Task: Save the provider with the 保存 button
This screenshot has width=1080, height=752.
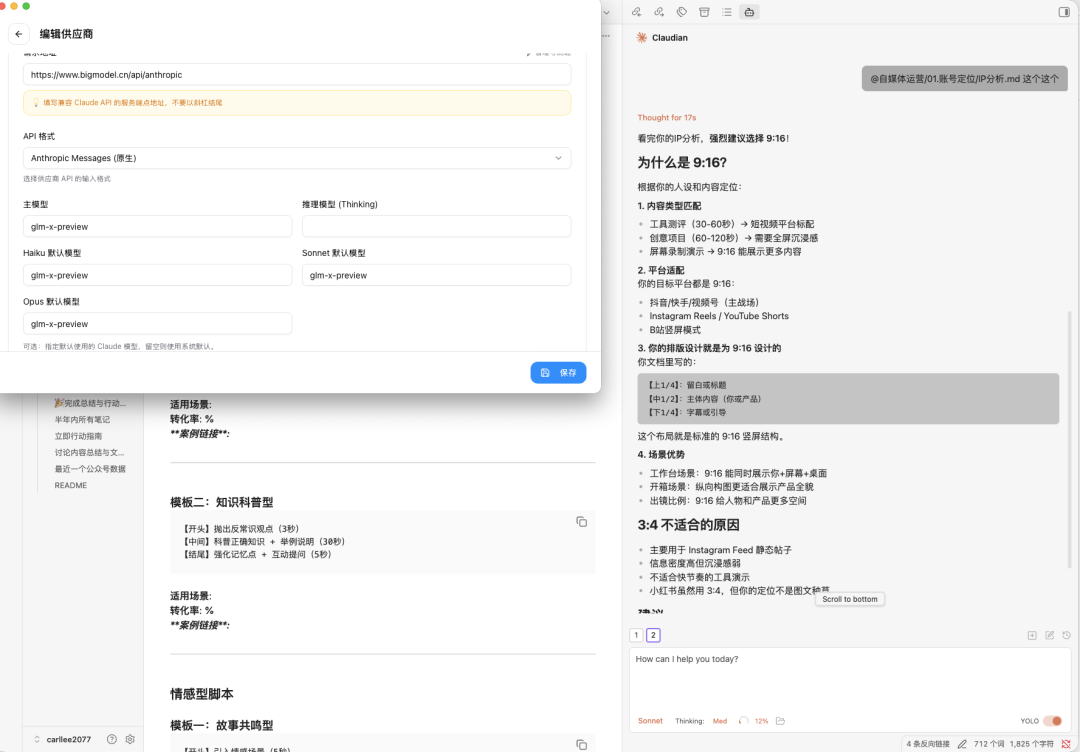Action: tap(558, 372)
